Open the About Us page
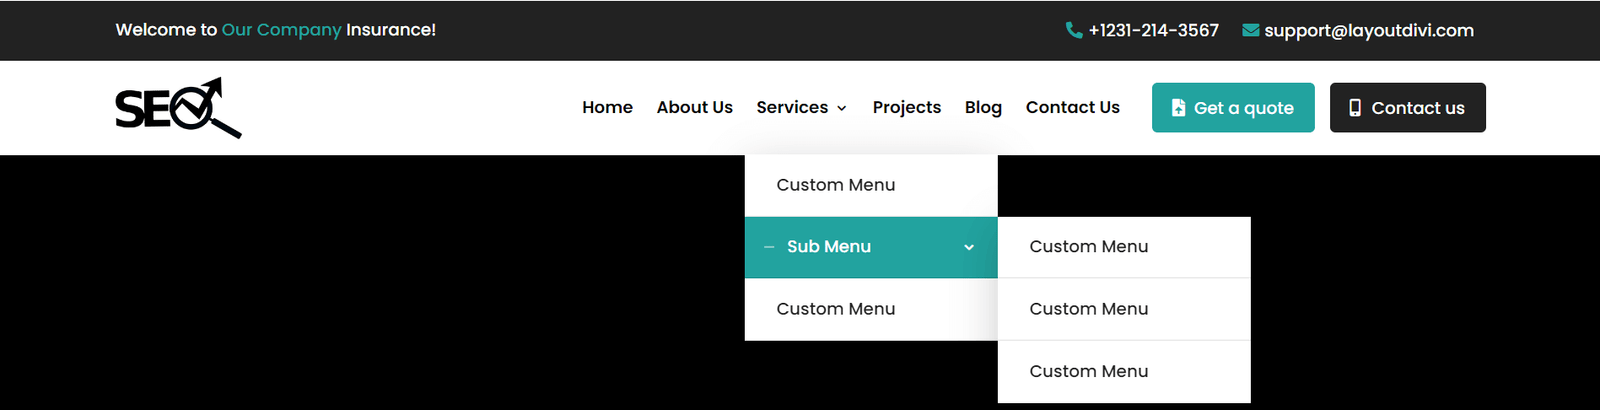 694,107
